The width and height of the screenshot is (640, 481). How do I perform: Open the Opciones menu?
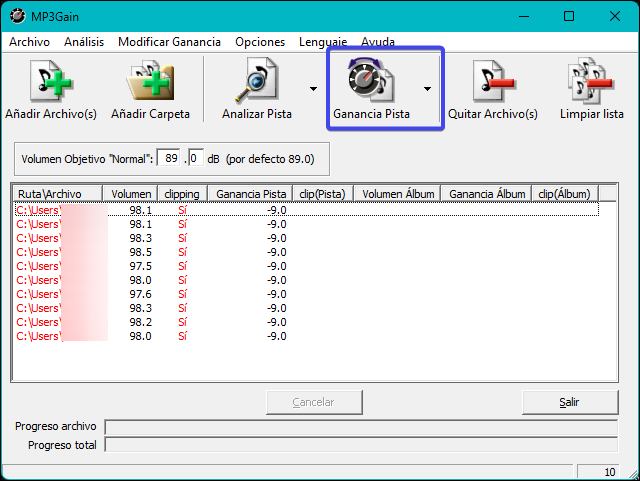(260, 42)
